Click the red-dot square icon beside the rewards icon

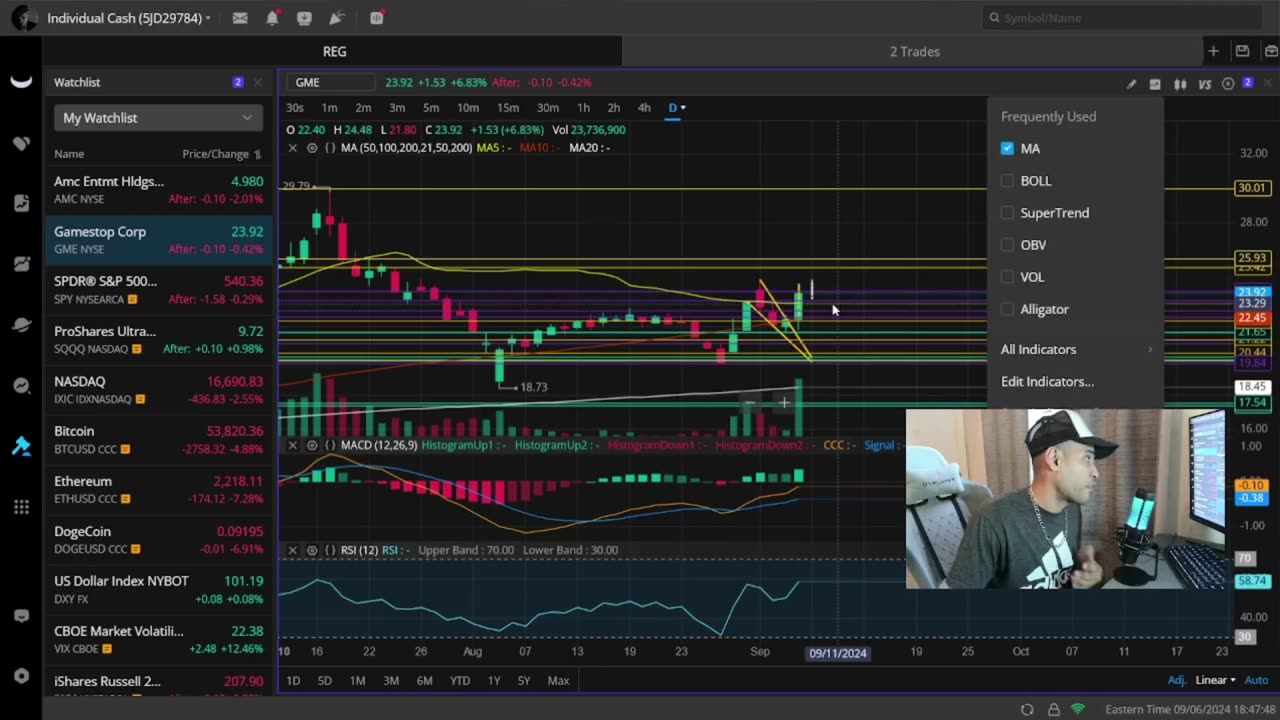pos(376,18)
